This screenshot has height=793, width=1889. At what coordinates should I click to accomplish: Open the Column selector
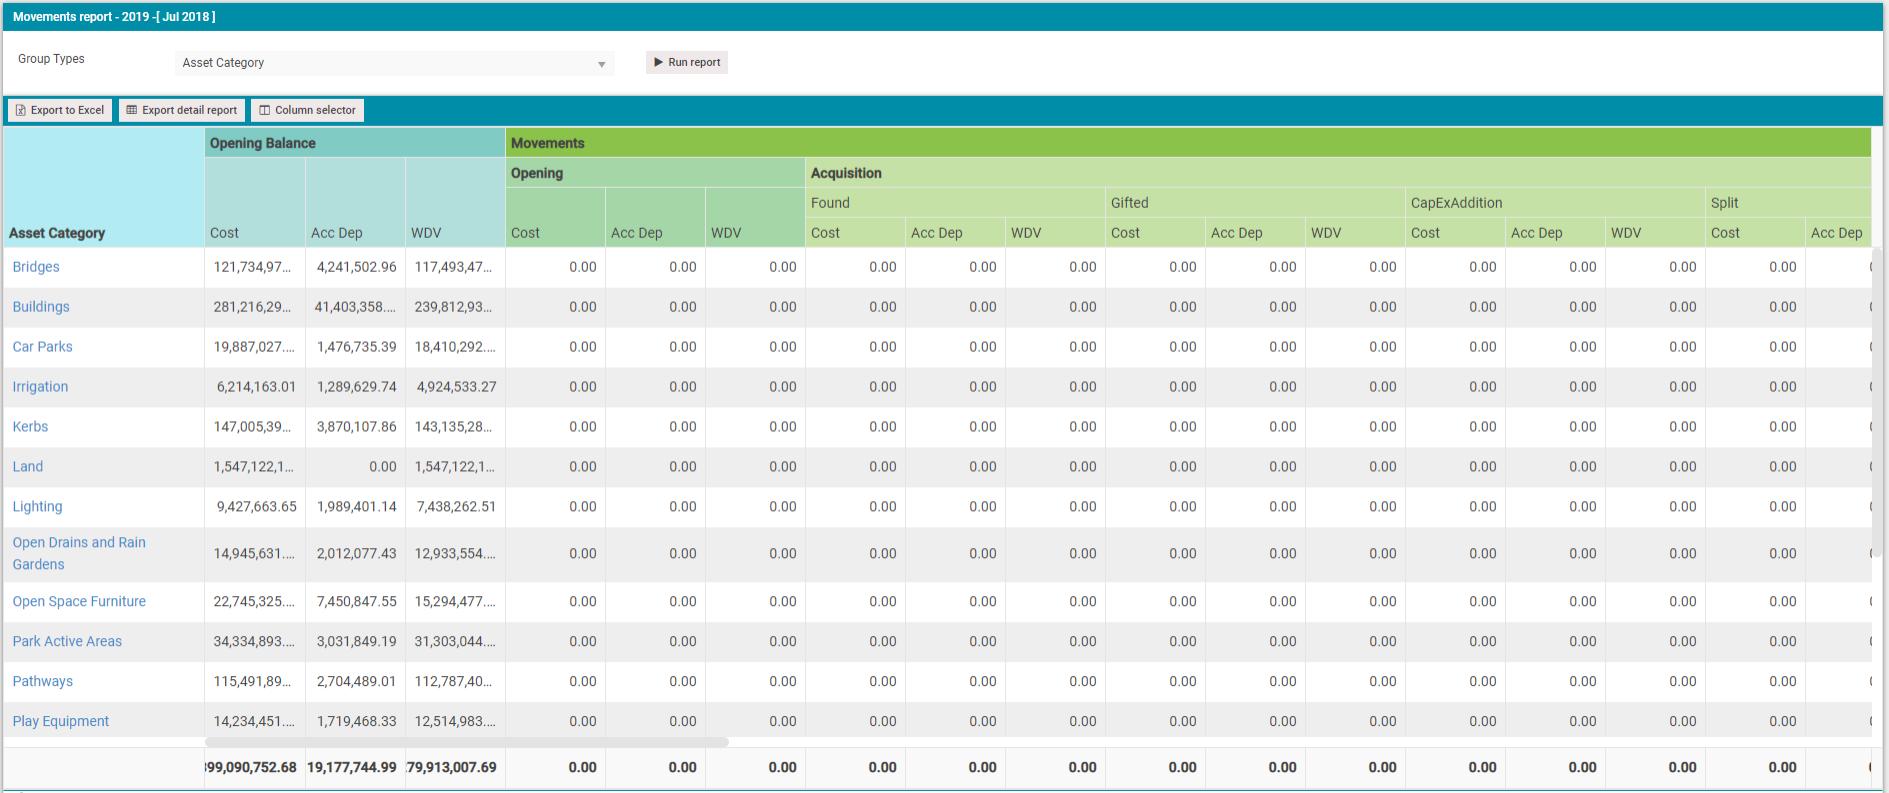[308, 110]
